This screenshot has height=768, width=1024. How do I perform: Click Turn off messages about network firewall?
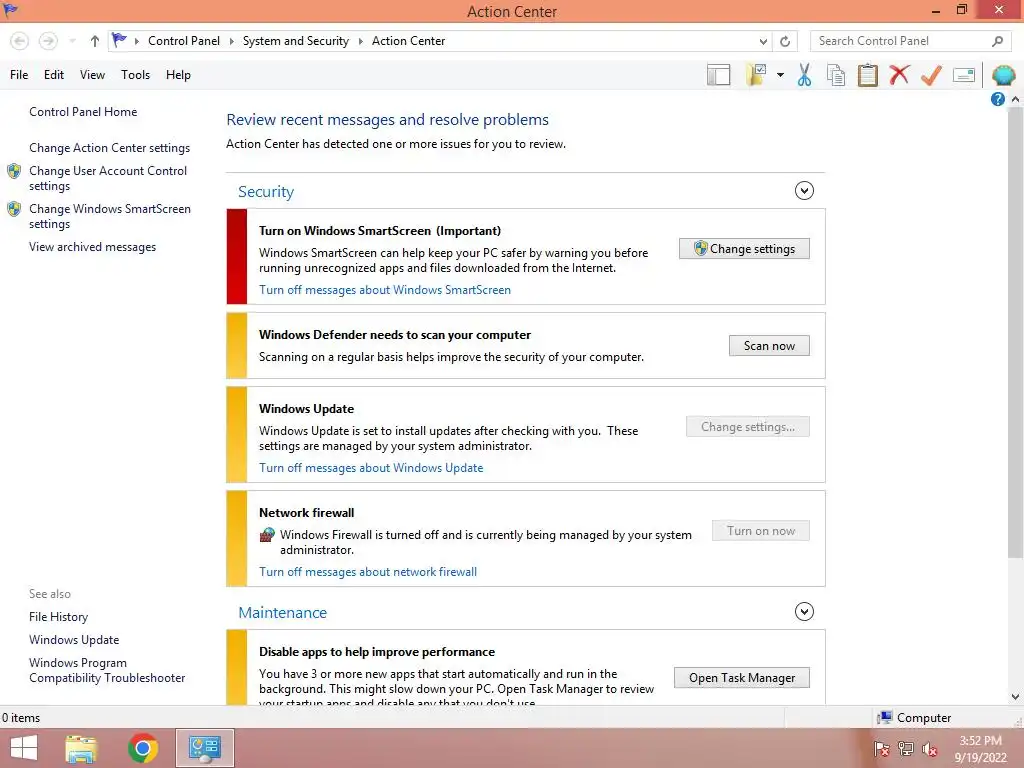[x=368, y=572]
